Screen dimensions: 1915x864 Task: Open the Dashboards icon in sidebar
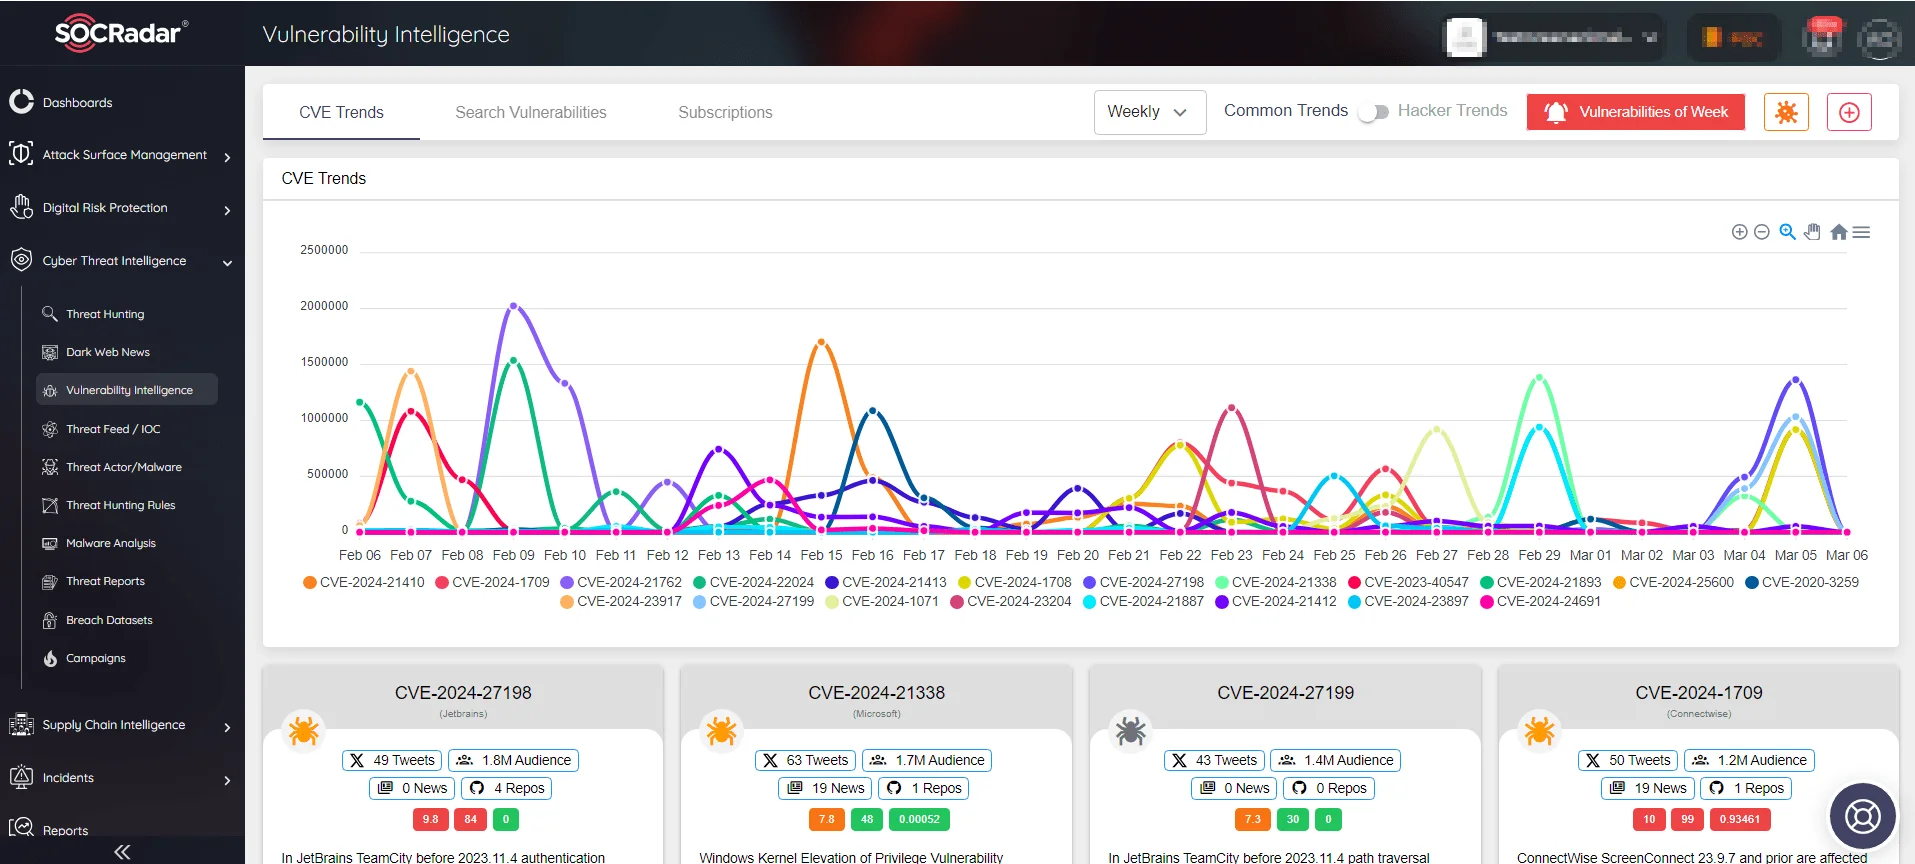click(21, 101)
